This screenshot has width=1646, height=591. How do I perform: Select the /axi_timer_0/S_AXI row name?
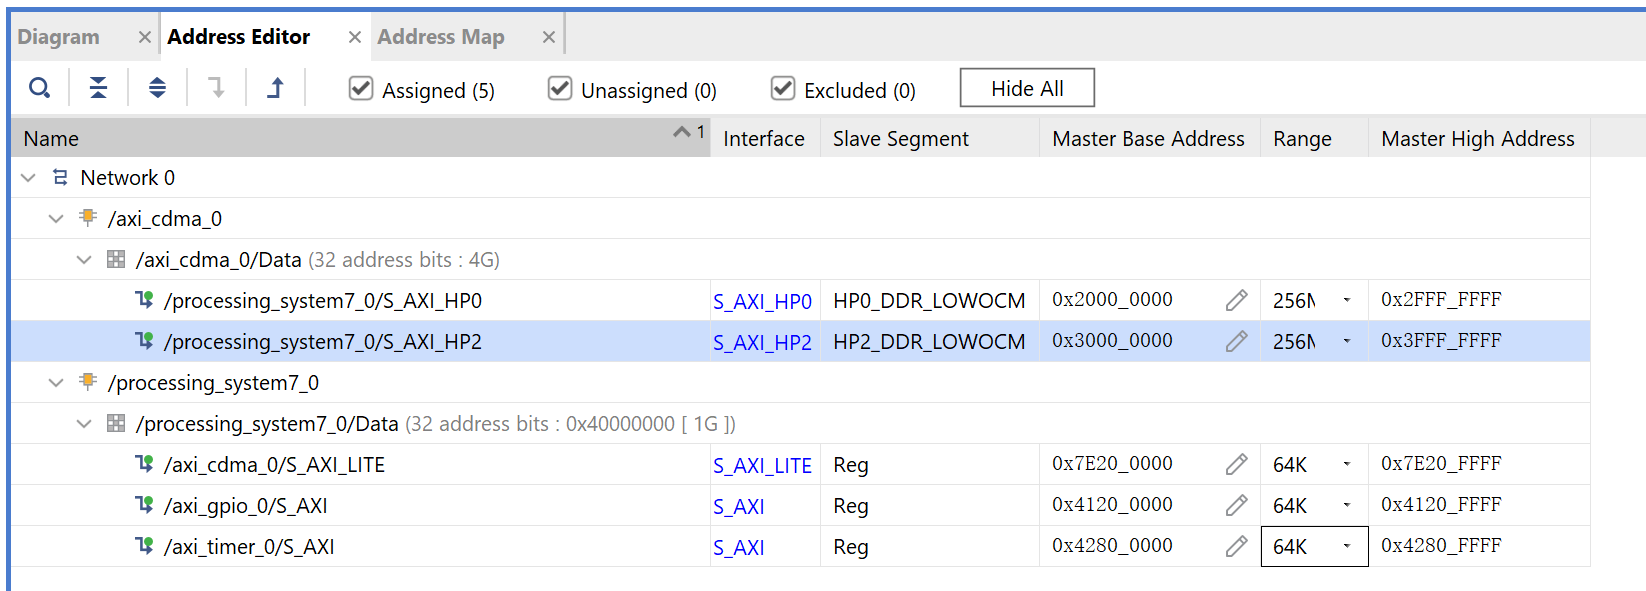click(x=249, y=547)
